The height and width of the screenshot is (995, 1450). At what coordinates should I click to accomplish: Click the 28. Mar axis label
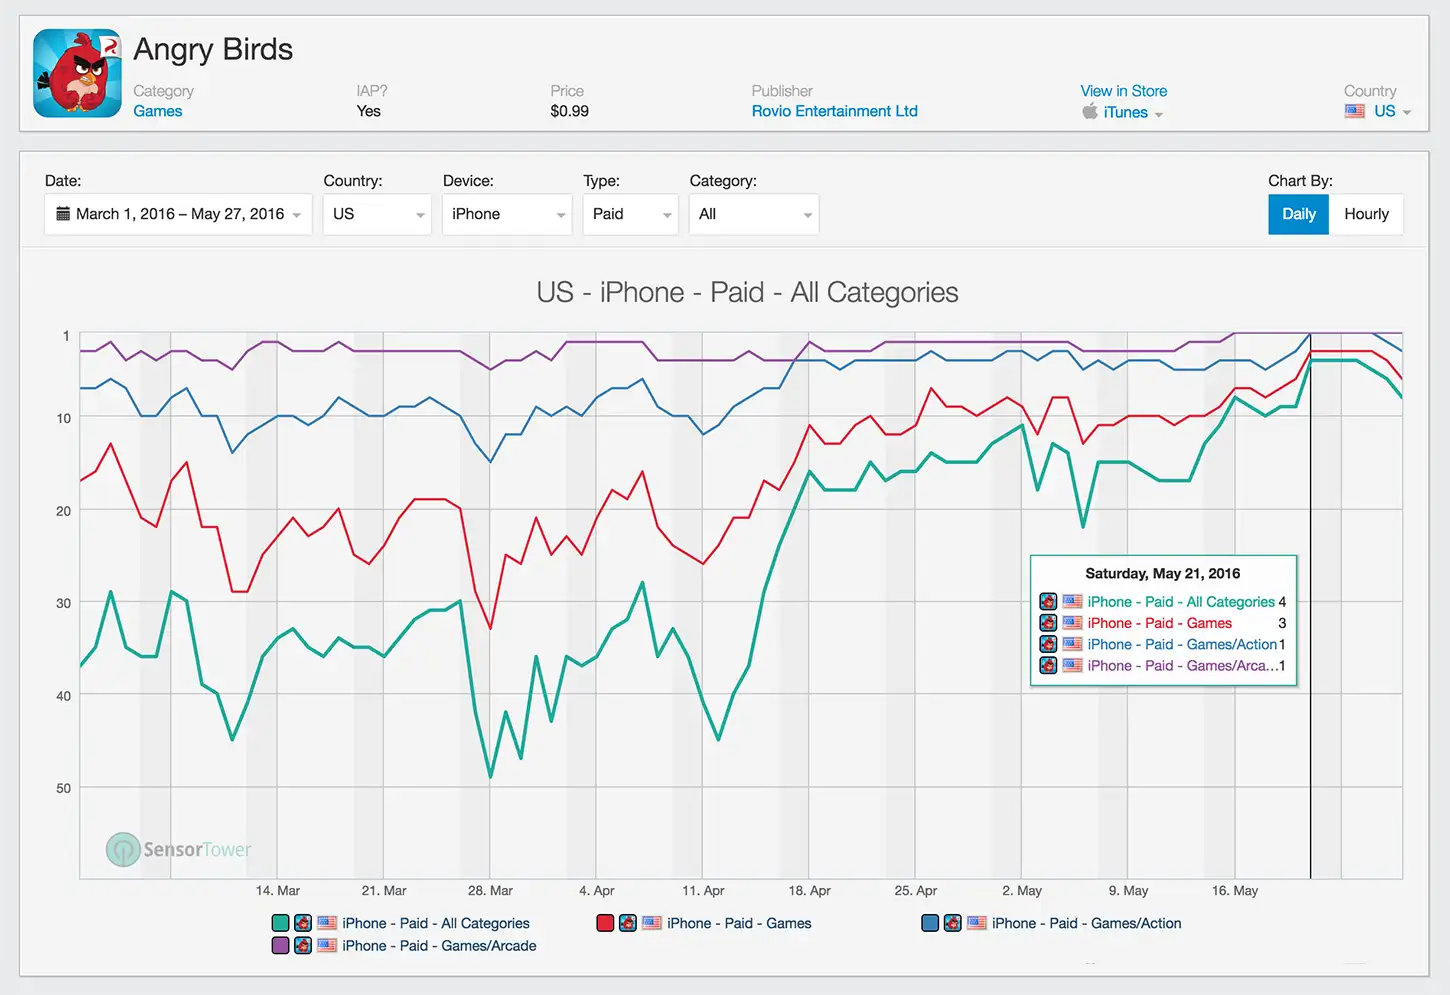490,890
